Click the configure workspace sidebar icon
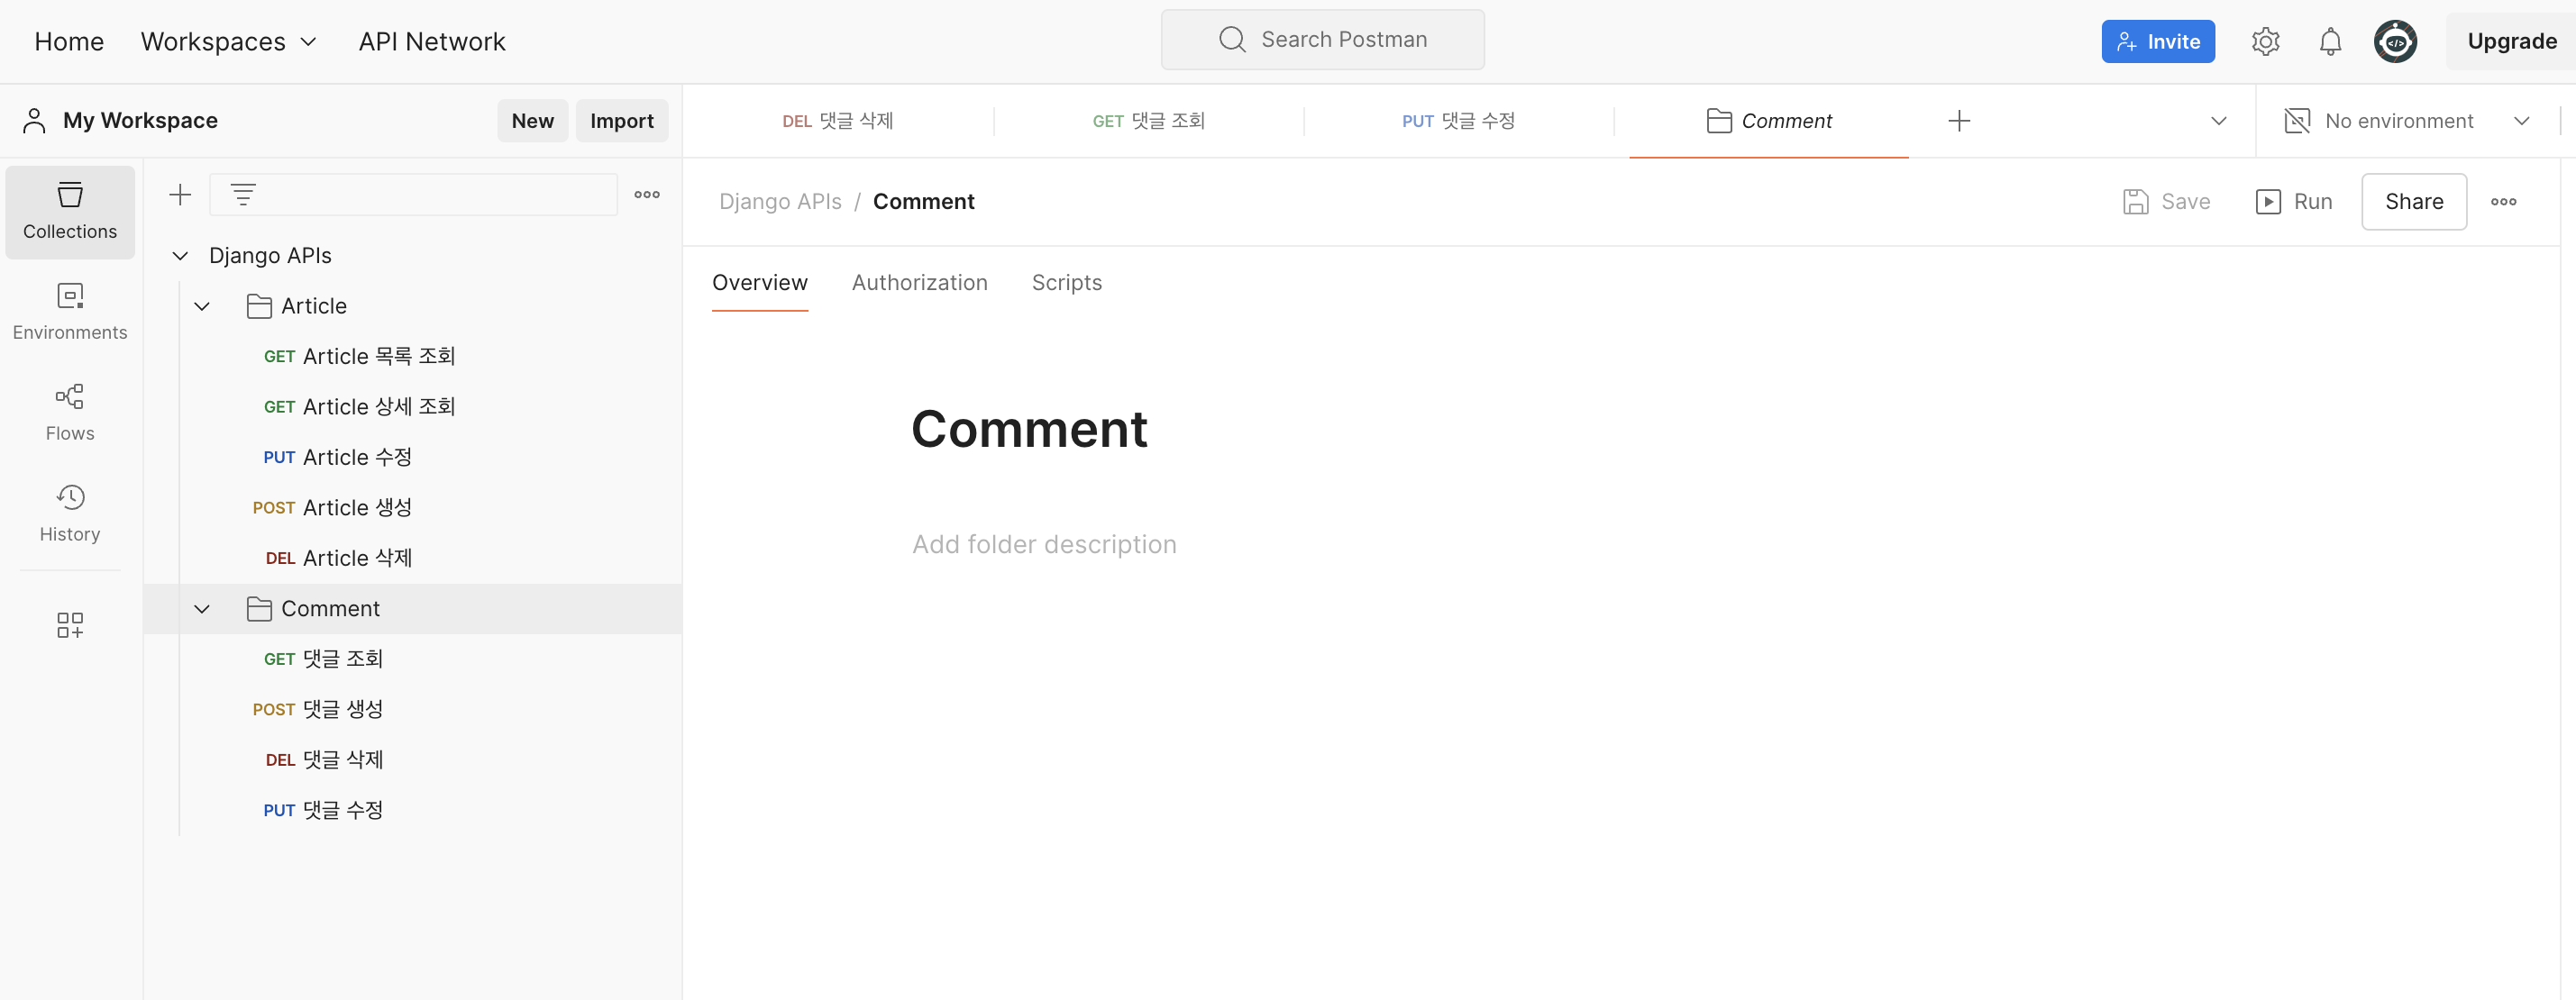The image size is (2576, 1000). tap(70, 625)
